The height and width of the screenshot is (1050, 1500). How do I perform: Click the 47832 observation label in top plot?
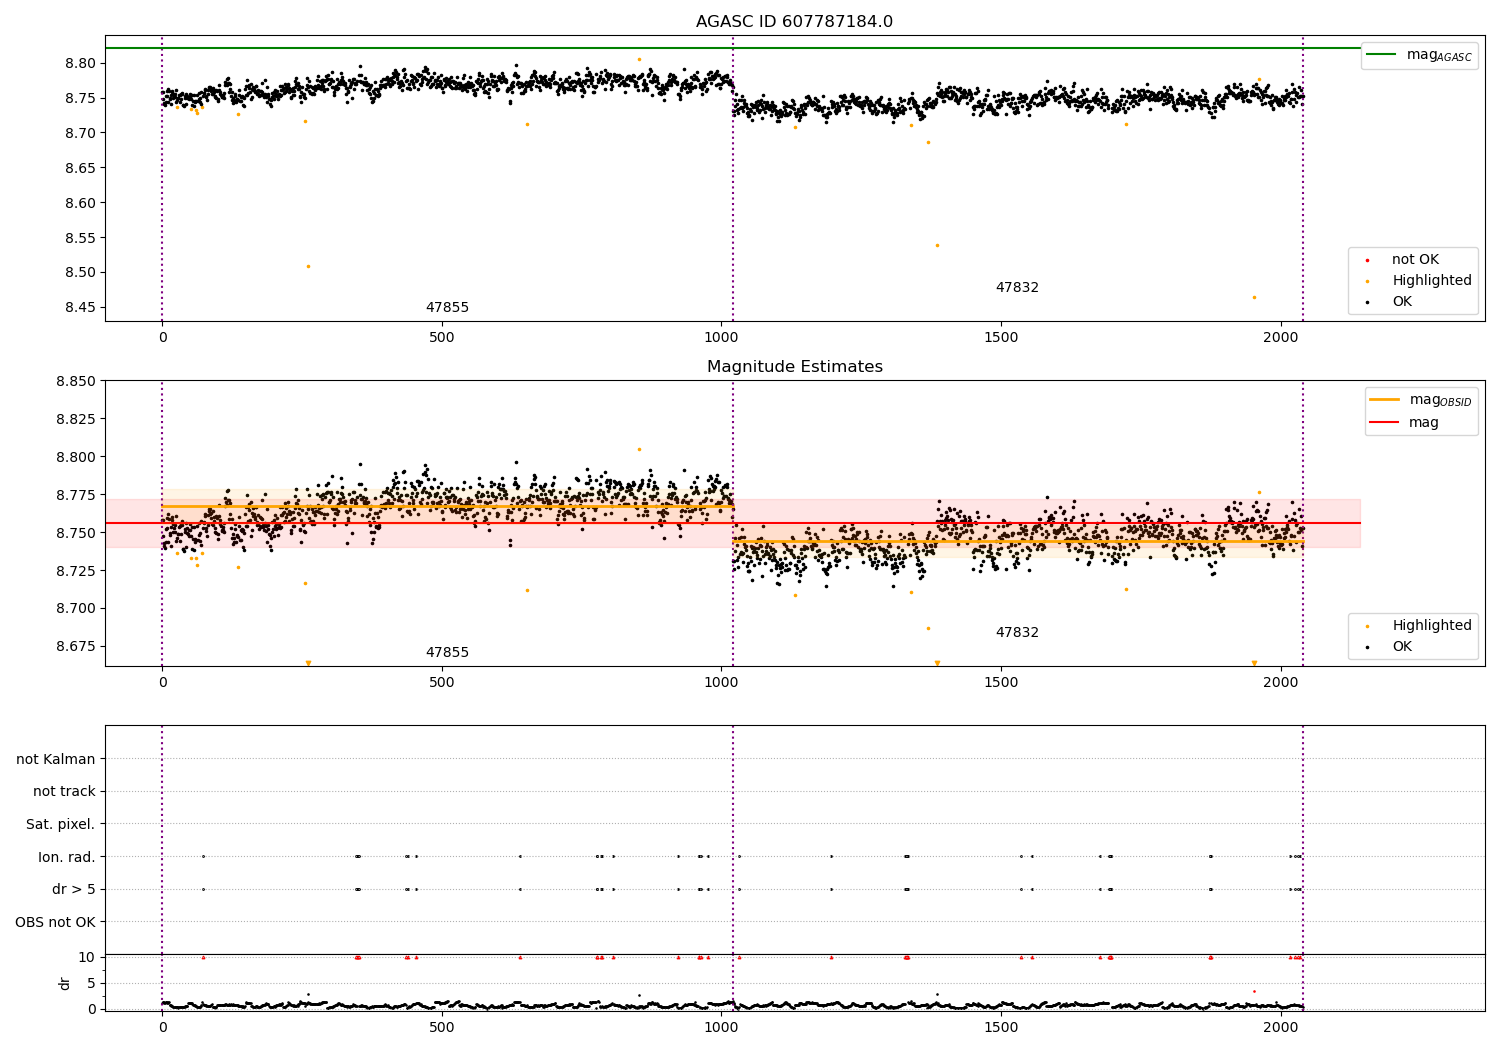1017,288
